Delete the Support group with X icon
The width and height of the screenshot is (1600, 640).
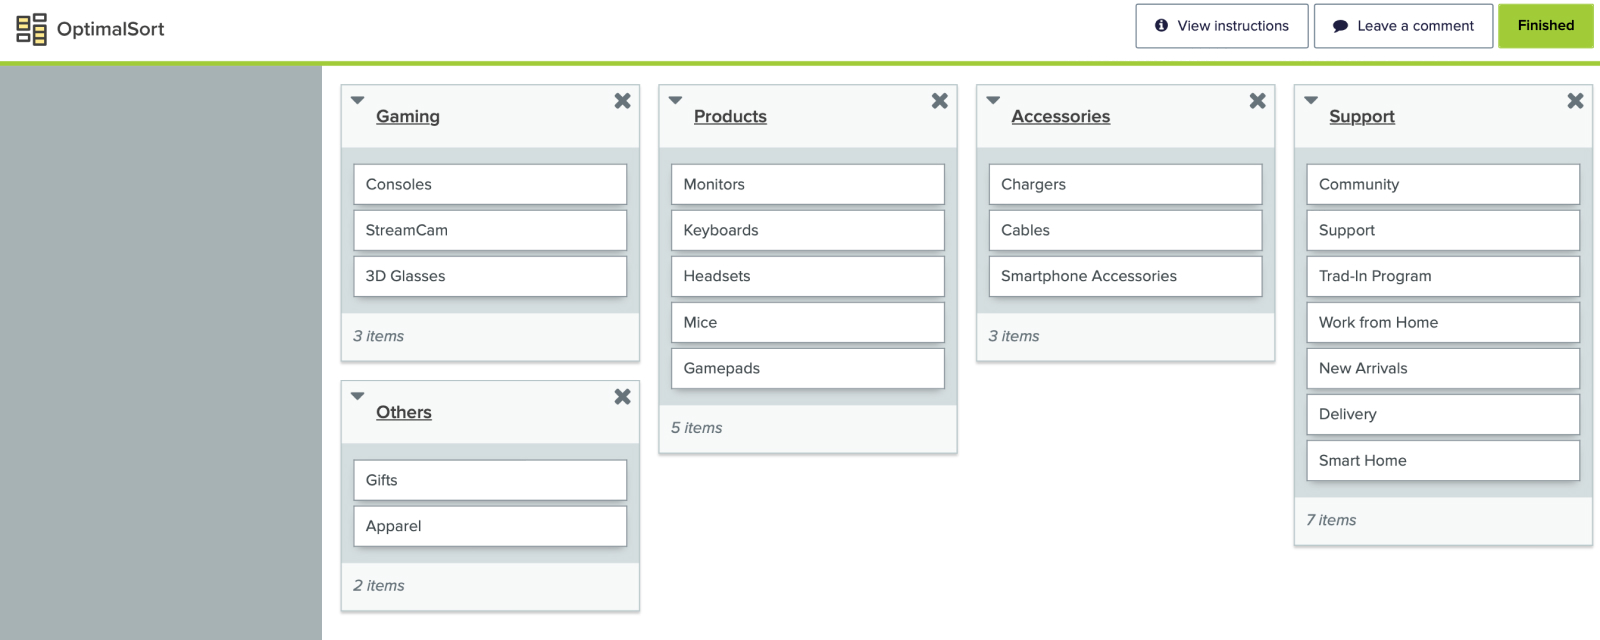pos(1575,101)
